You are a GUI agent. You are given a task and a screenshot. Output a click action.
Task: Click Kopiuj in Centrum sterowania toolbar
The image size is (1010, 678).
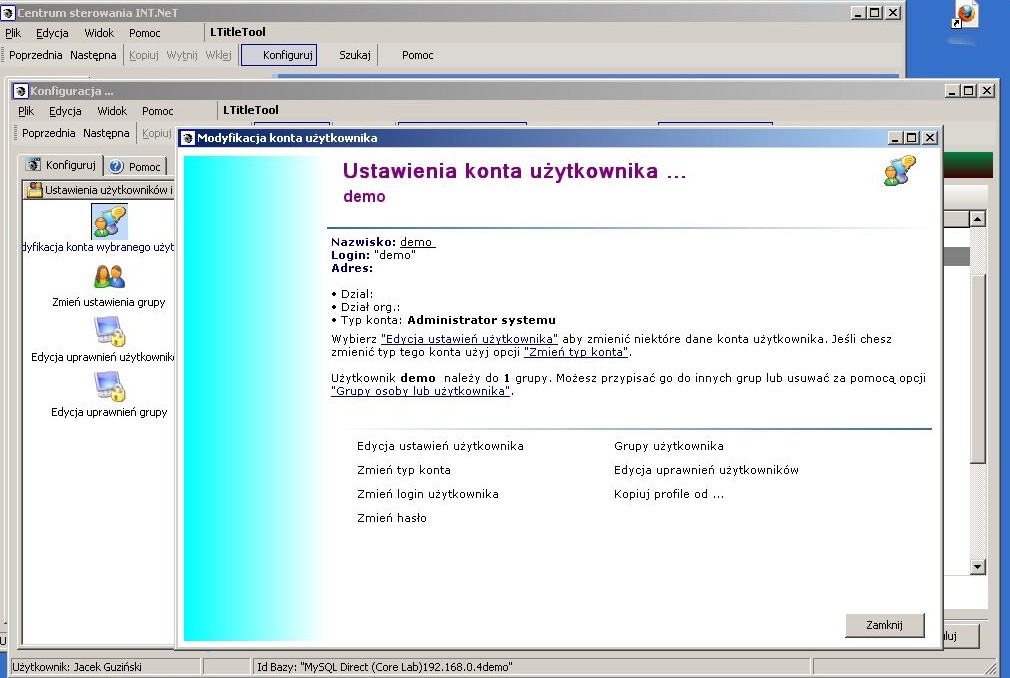point(144,55)
